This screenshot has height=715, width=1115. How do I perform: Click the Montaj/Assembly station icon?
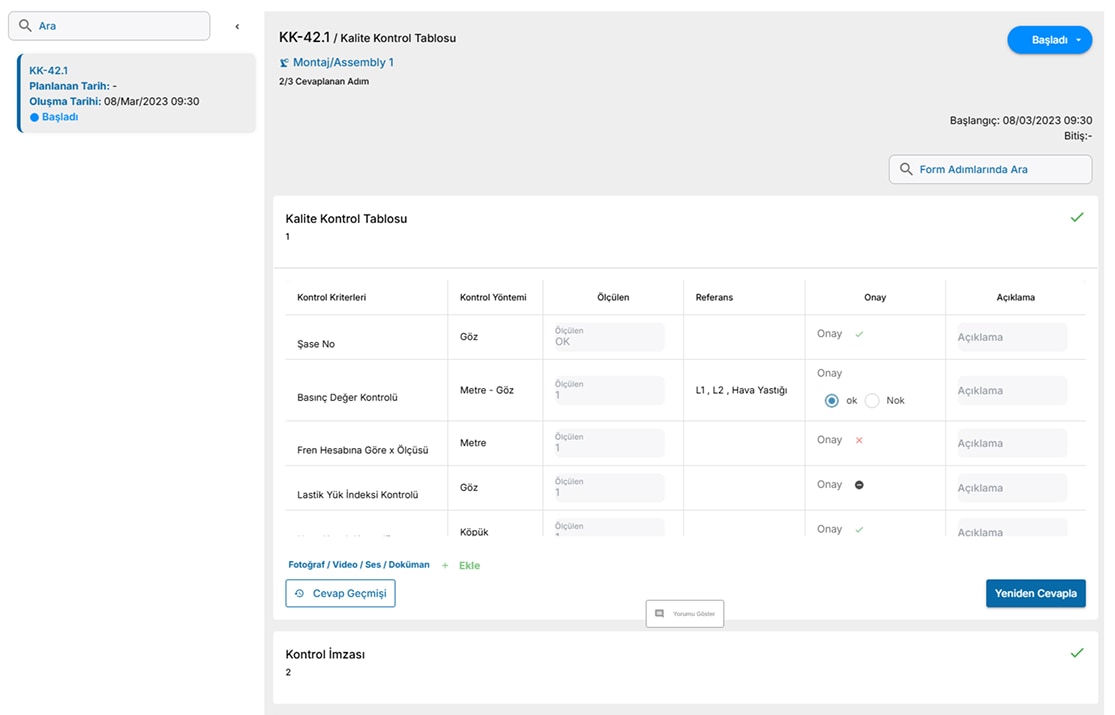tap(284, 63)
